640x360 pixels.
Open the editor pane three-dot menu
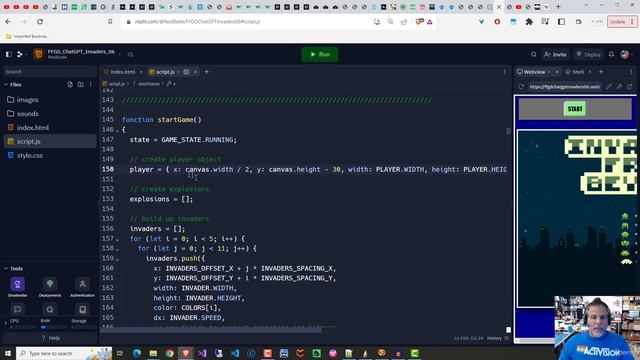[x=505, y=72]
